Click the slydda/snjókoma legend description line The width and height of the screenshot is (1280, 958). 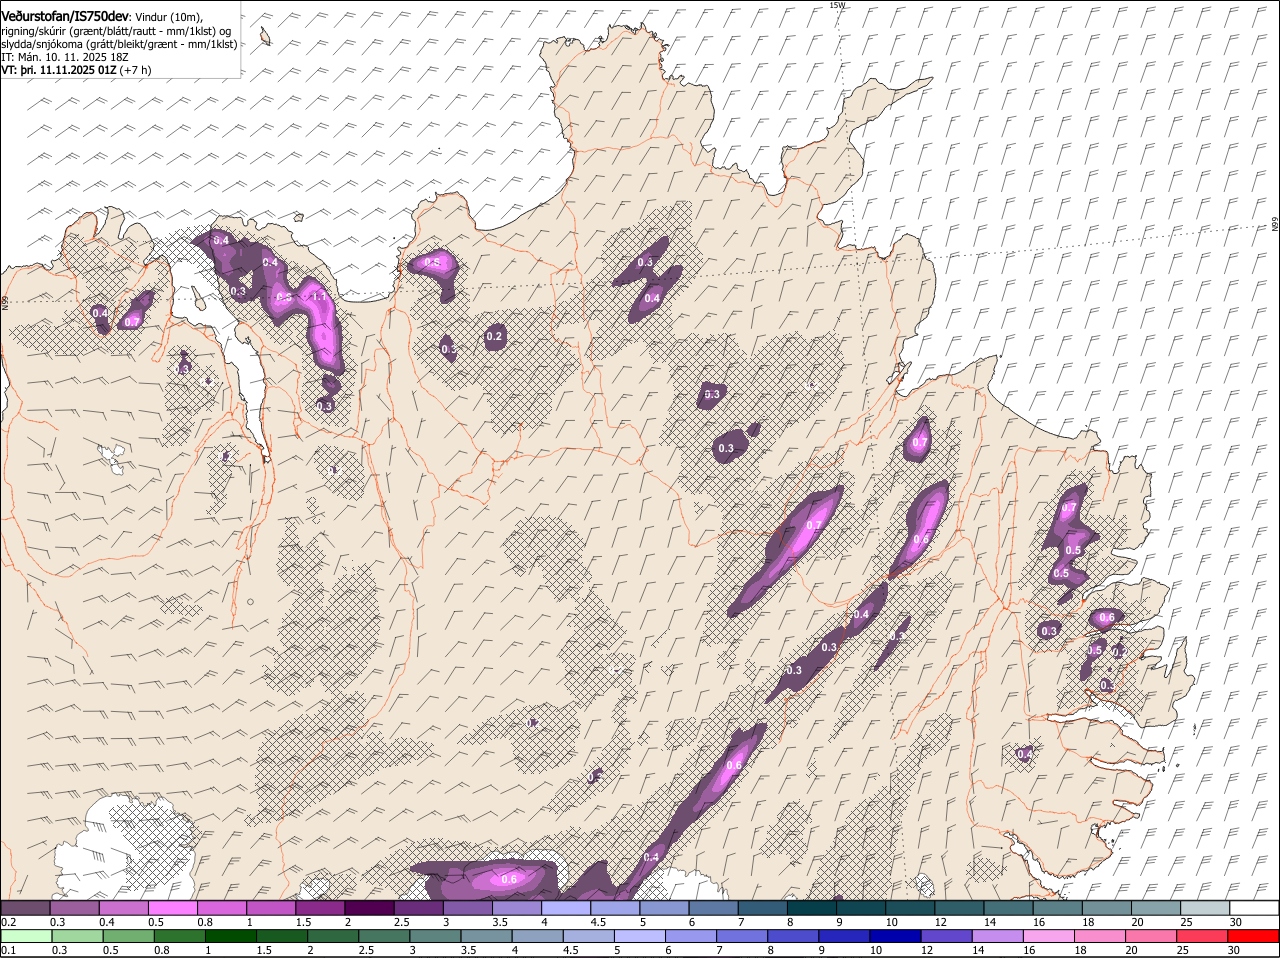[x=119, y=44]
